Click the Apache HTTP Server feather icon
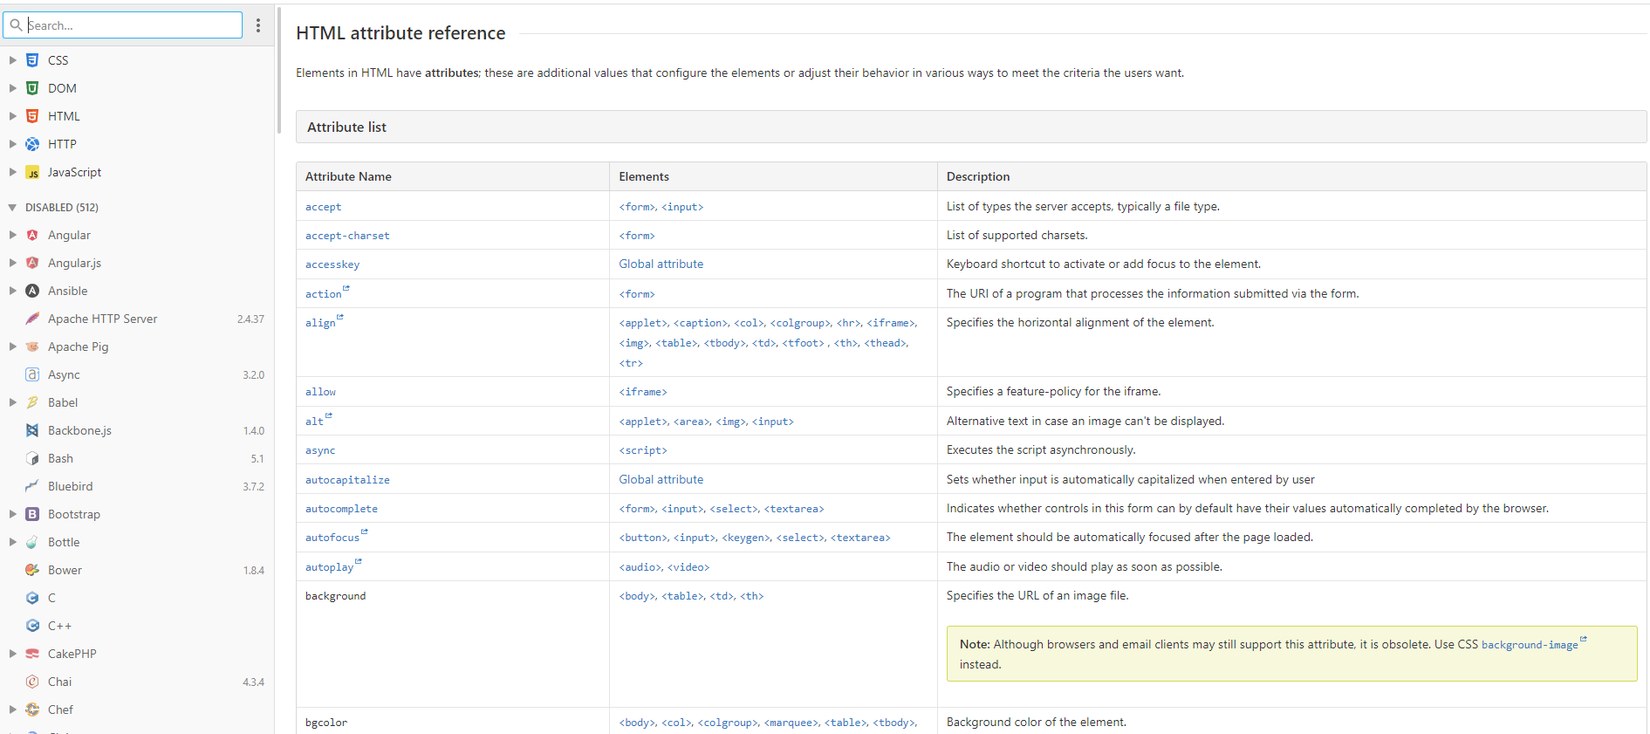The image size is (1650, 734). (32, 319)
